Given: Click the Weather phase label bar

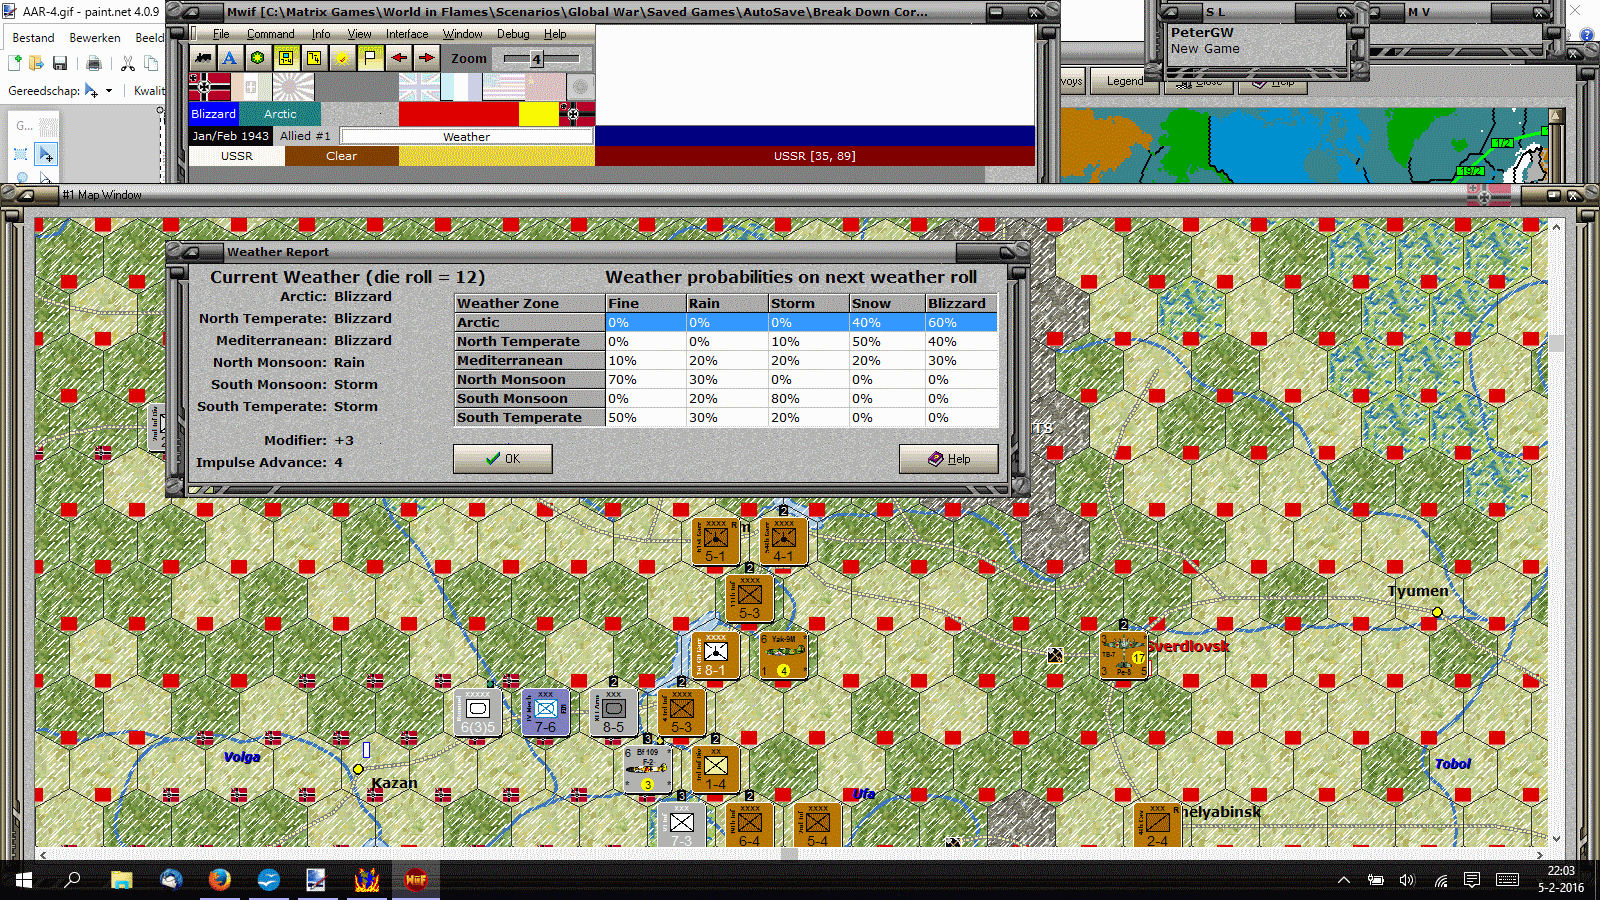Looking at the screenshot, I should pos(467,136).
